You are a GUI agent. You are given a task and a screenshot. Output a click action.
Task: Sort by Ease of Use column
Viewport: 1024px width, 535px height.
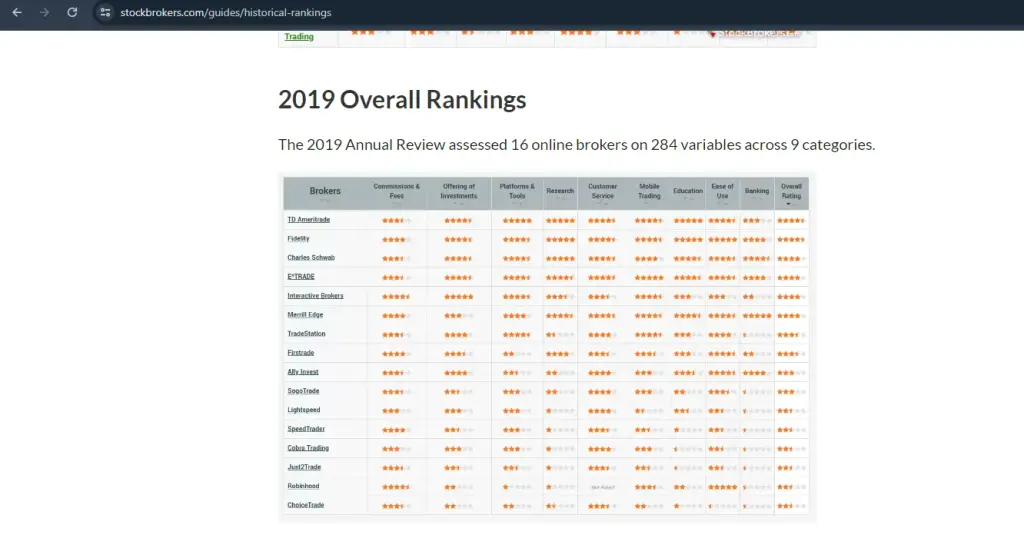point(722,191)
